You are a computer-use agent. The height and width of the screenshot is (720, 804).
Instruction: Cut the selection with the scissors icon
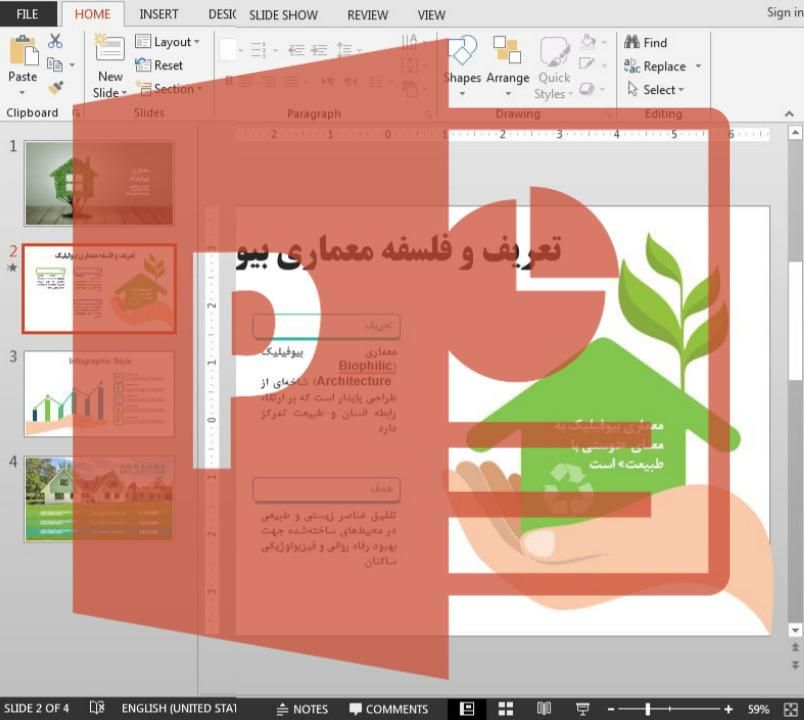tap(55, 41)
